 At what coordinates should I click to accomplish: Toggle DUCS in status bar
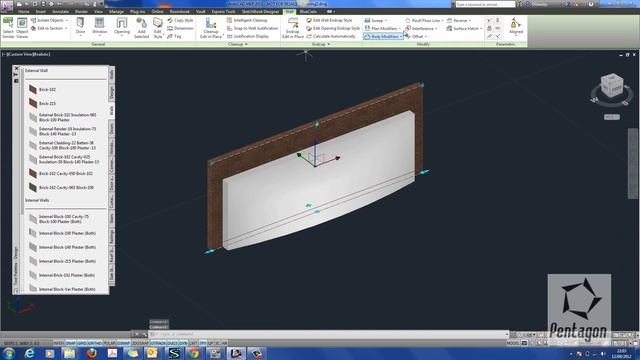pos(172,343)
